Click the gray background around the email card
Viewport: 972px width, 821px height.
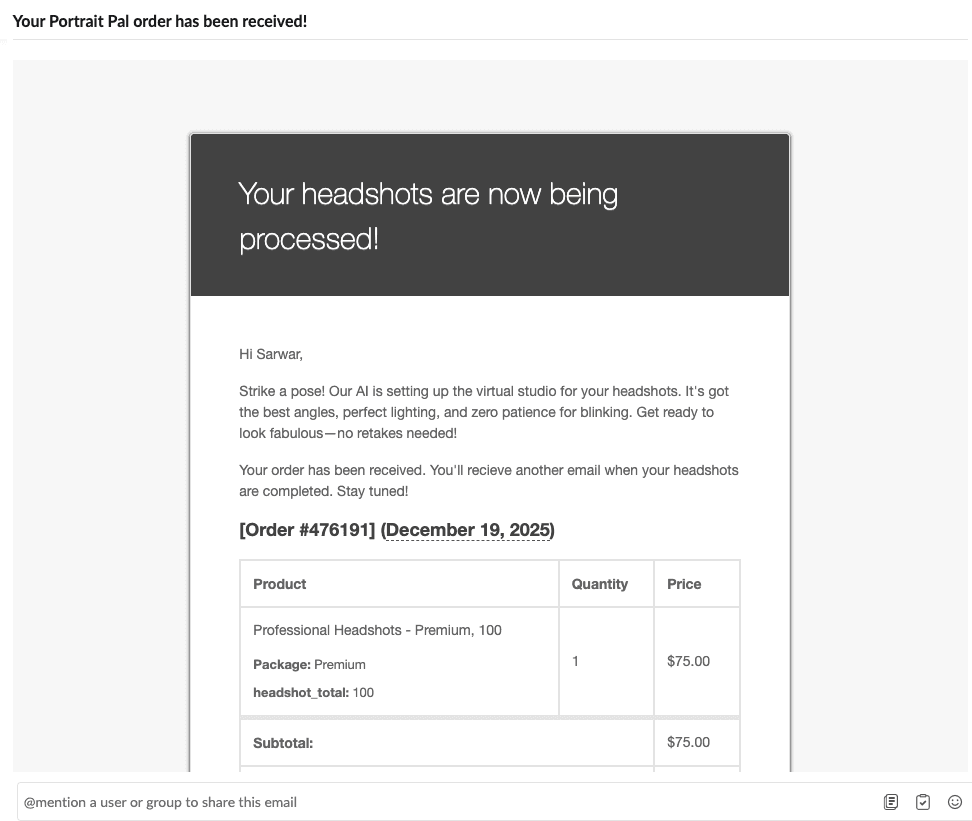(100, 400)
